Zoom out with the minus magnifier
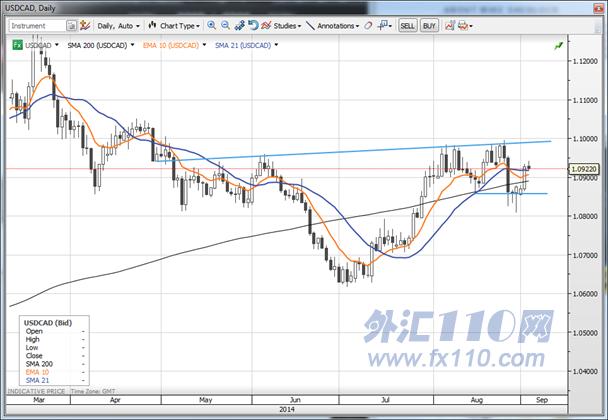Image resolution: width=608 pixels, height=420 pixels. pos(225,26)
